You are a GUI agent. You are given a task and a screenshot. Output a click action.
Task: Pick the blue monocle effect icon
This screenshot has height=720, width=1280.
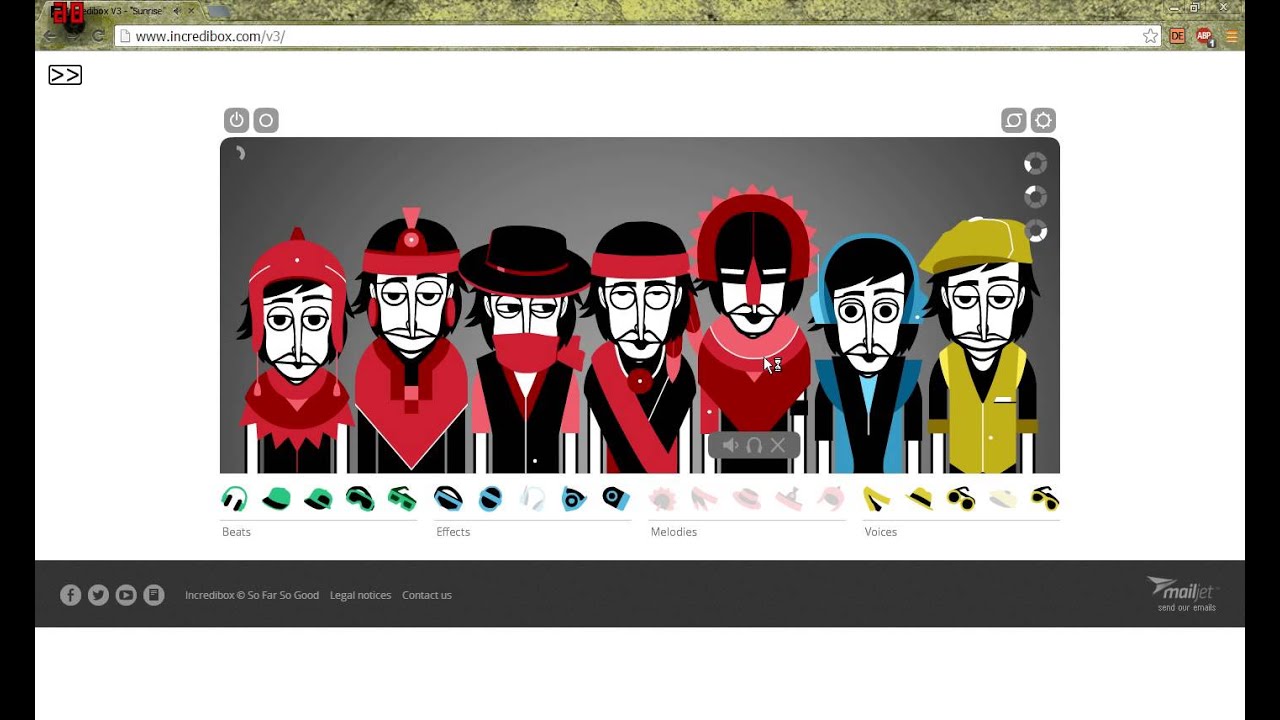(574, 498)
